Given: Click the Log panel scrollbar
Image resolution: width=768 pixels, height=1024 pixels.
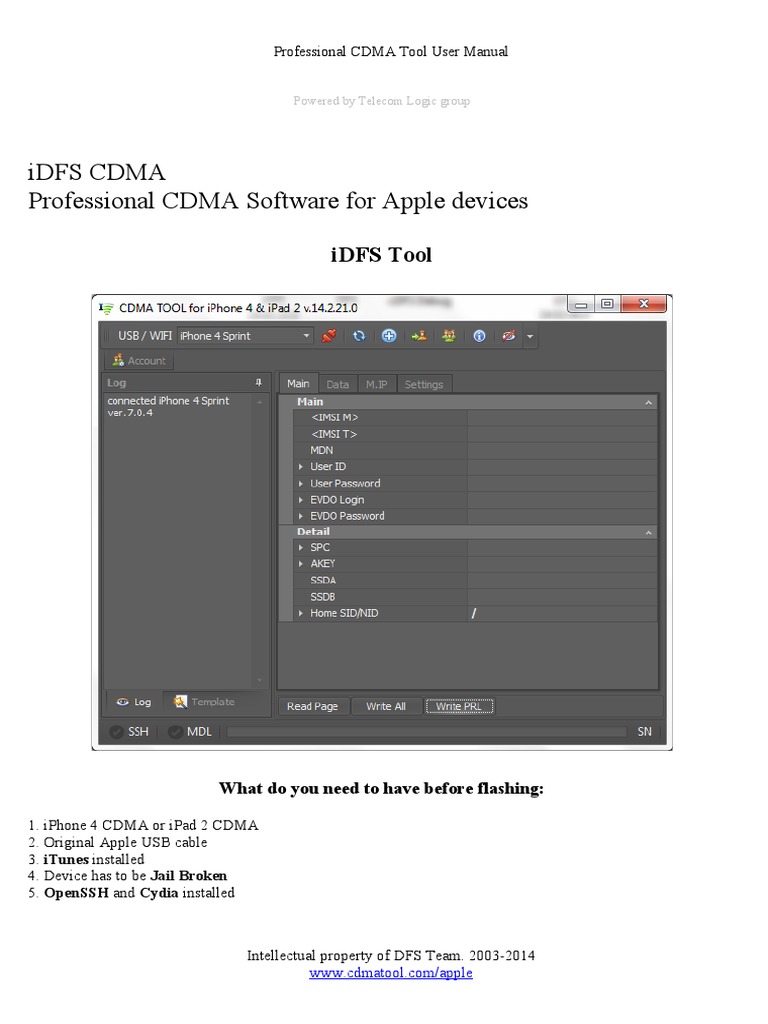Looking at the screenshot, I should tap(260, 541).
